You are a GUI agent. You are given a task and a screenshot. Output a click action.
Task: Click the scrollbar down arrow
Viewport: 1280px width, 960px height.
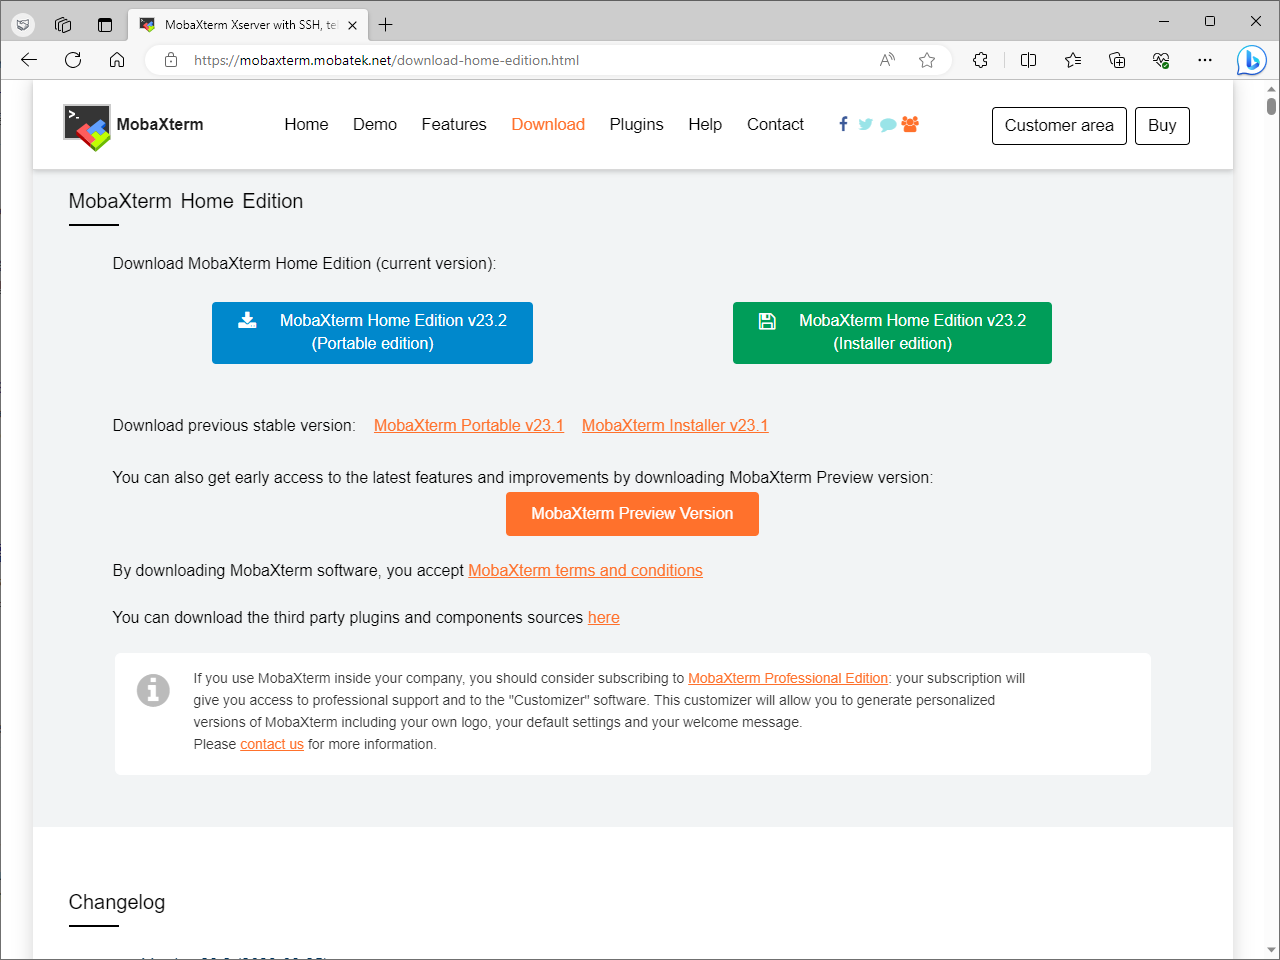point(1271,949)
